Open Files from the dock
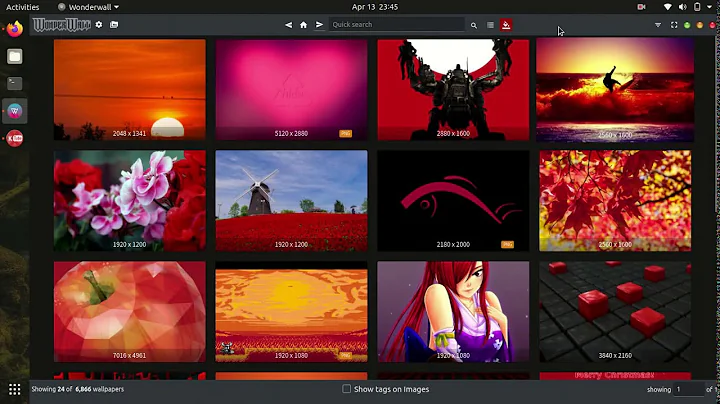The width and height of the screenshot is (720, 404). pyautogui.click(x=15, y=56)
